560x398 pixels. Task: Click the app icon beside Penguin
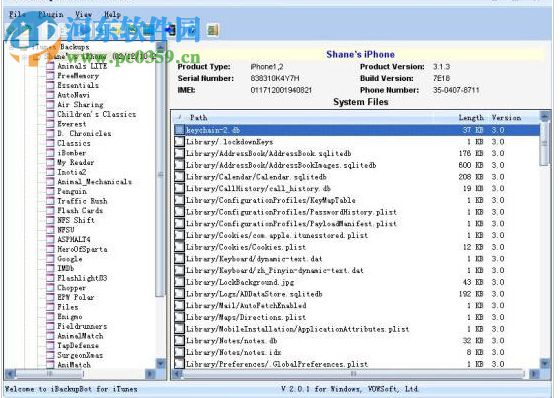[x=51, y=191]
